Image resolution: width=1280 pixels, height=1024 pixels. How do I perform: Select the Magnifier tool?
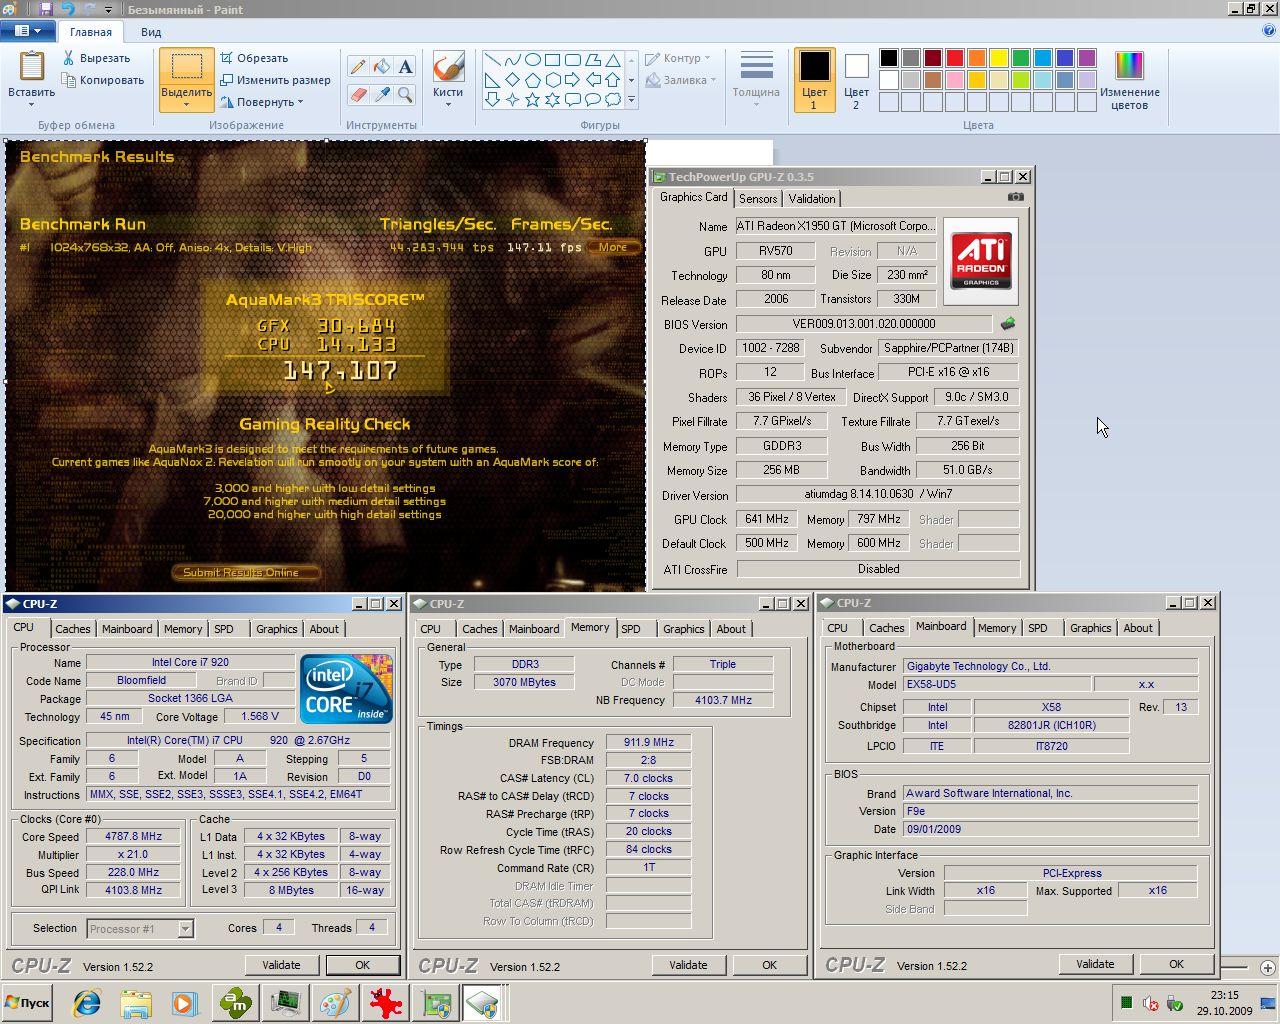(x=405, y=94)
